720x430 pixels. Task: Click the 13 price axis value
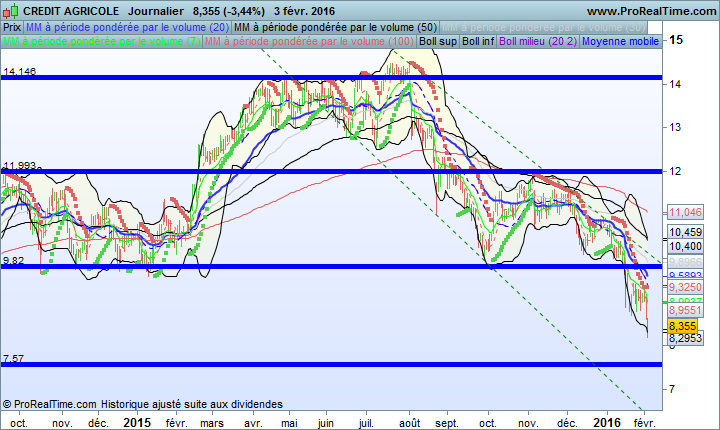pos(675,127)
